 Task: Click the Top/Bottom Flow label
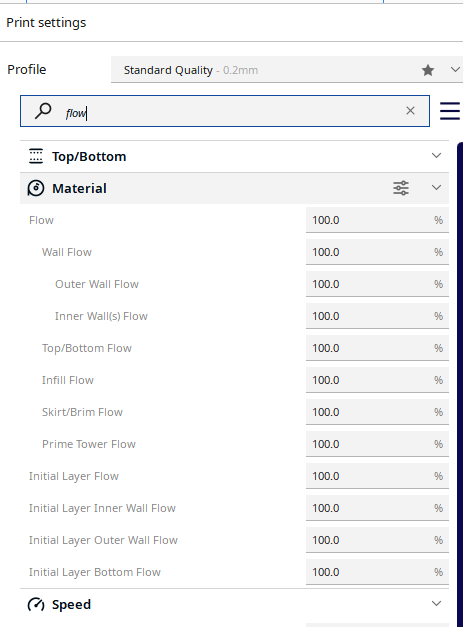coord(87,348)
